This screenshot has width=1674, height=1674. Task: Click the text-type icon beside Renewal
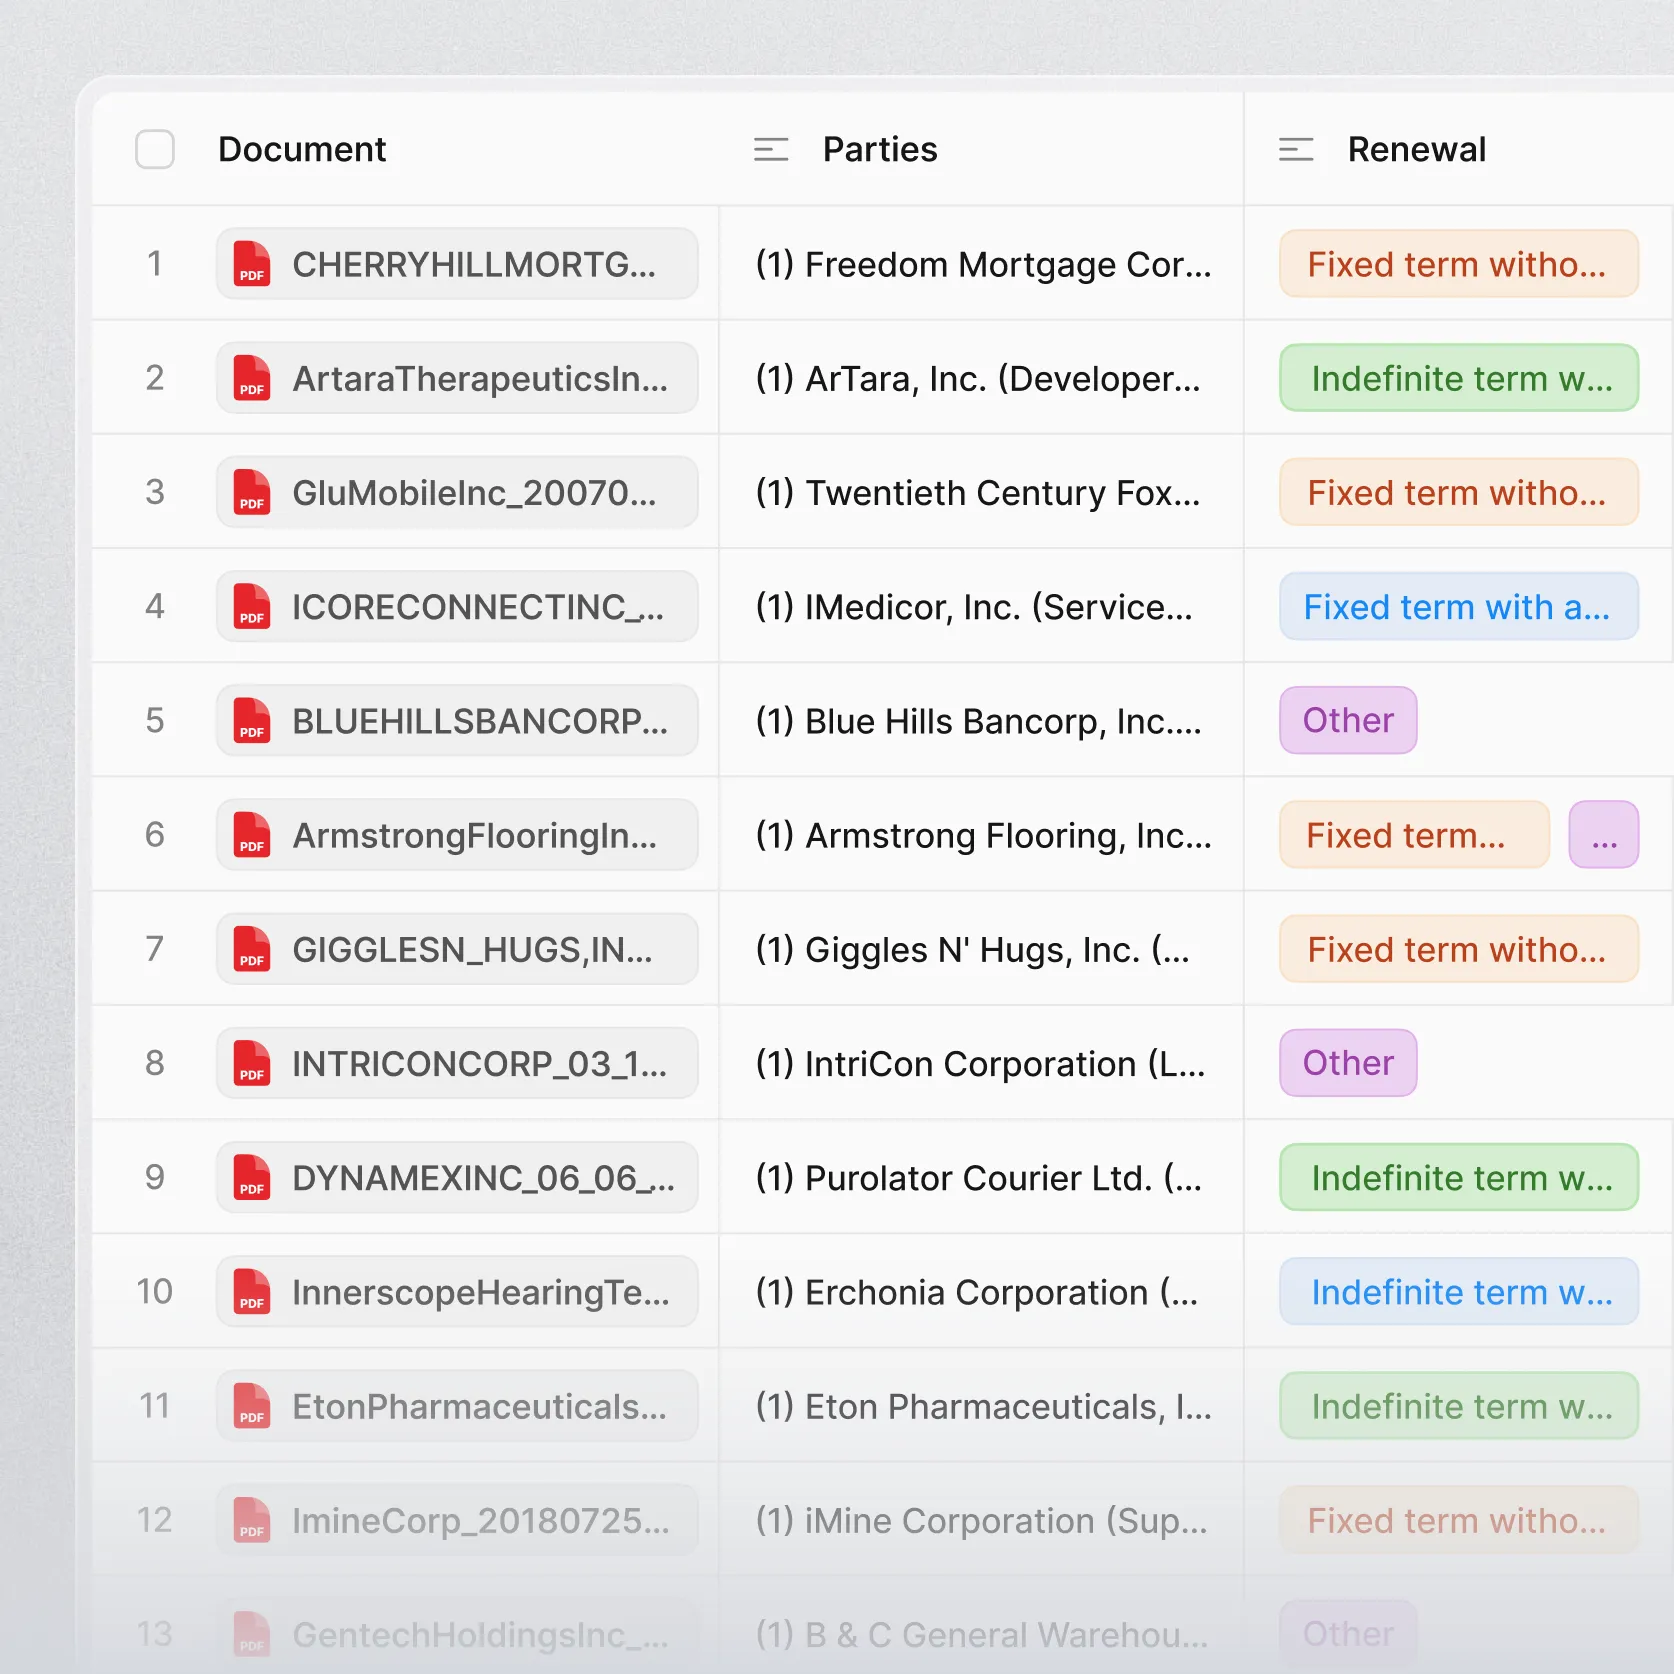tap(1296, 150)
